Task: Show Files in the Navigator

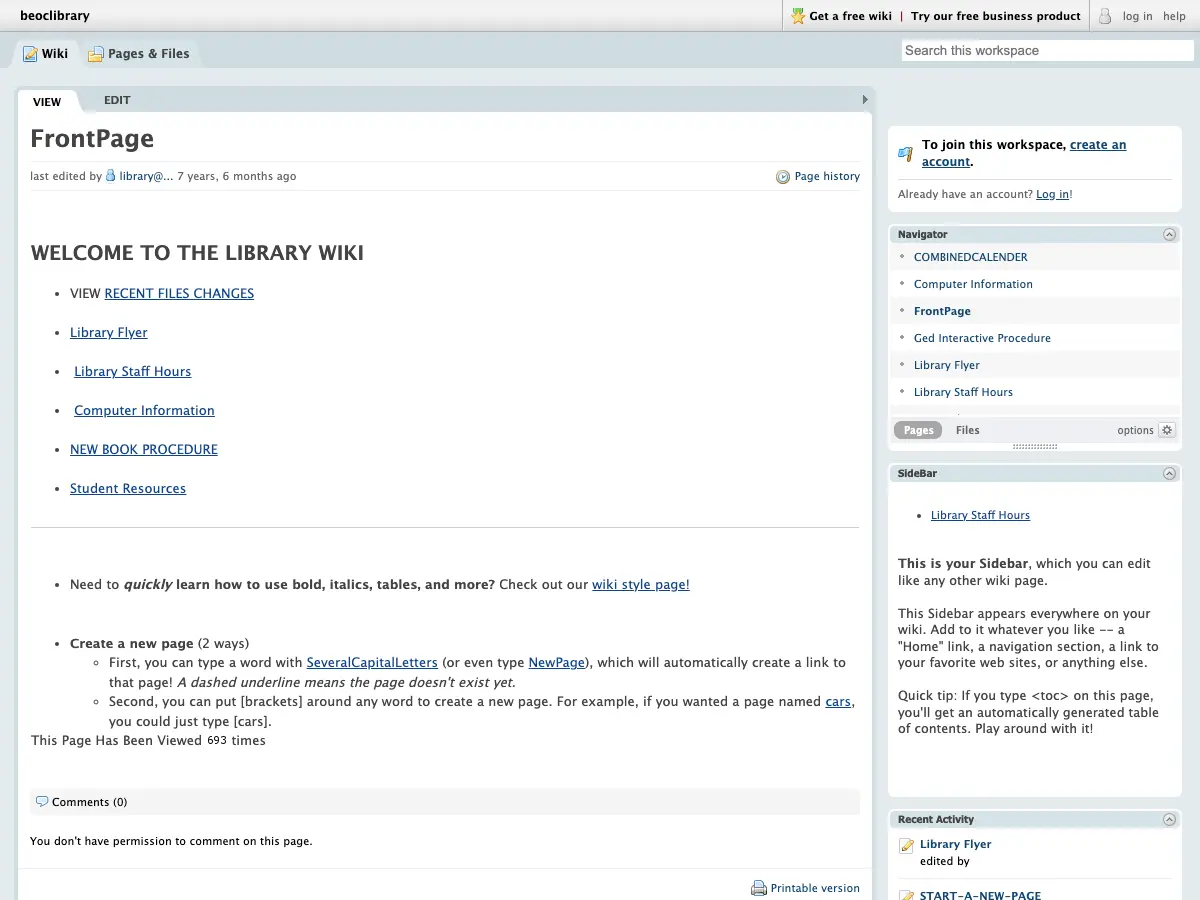Action: (x=967, y=430)
